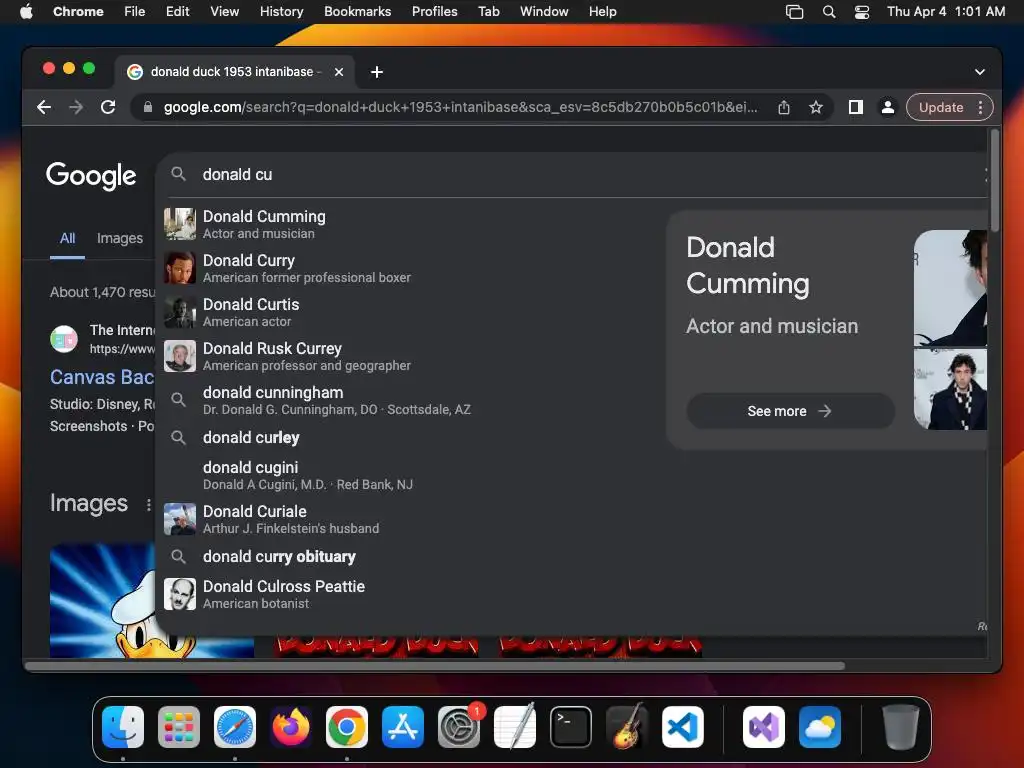This screenshot has width=1024, height=768.
Task: Open a new tab with plus button
Action: (x=377, y=72)
